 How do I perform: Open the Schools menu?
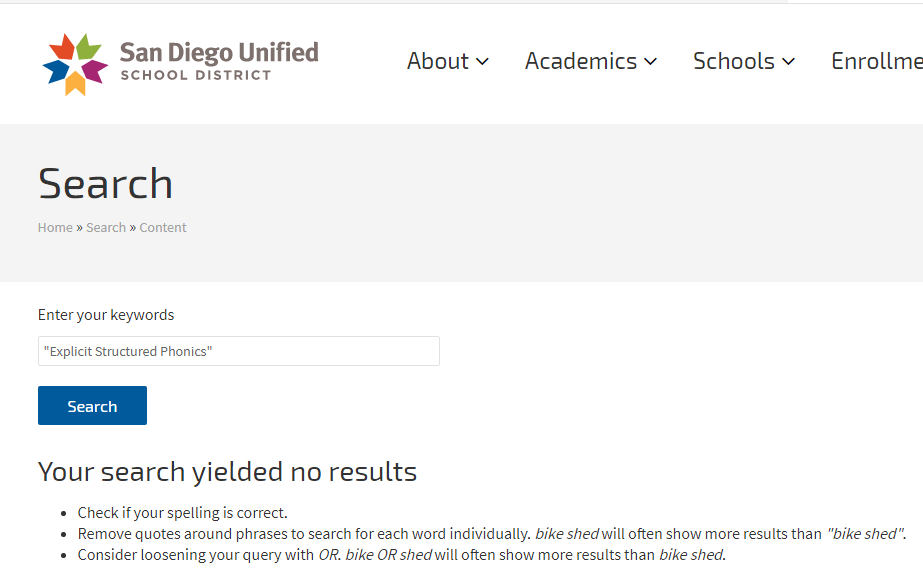click(x=733, y=61)
